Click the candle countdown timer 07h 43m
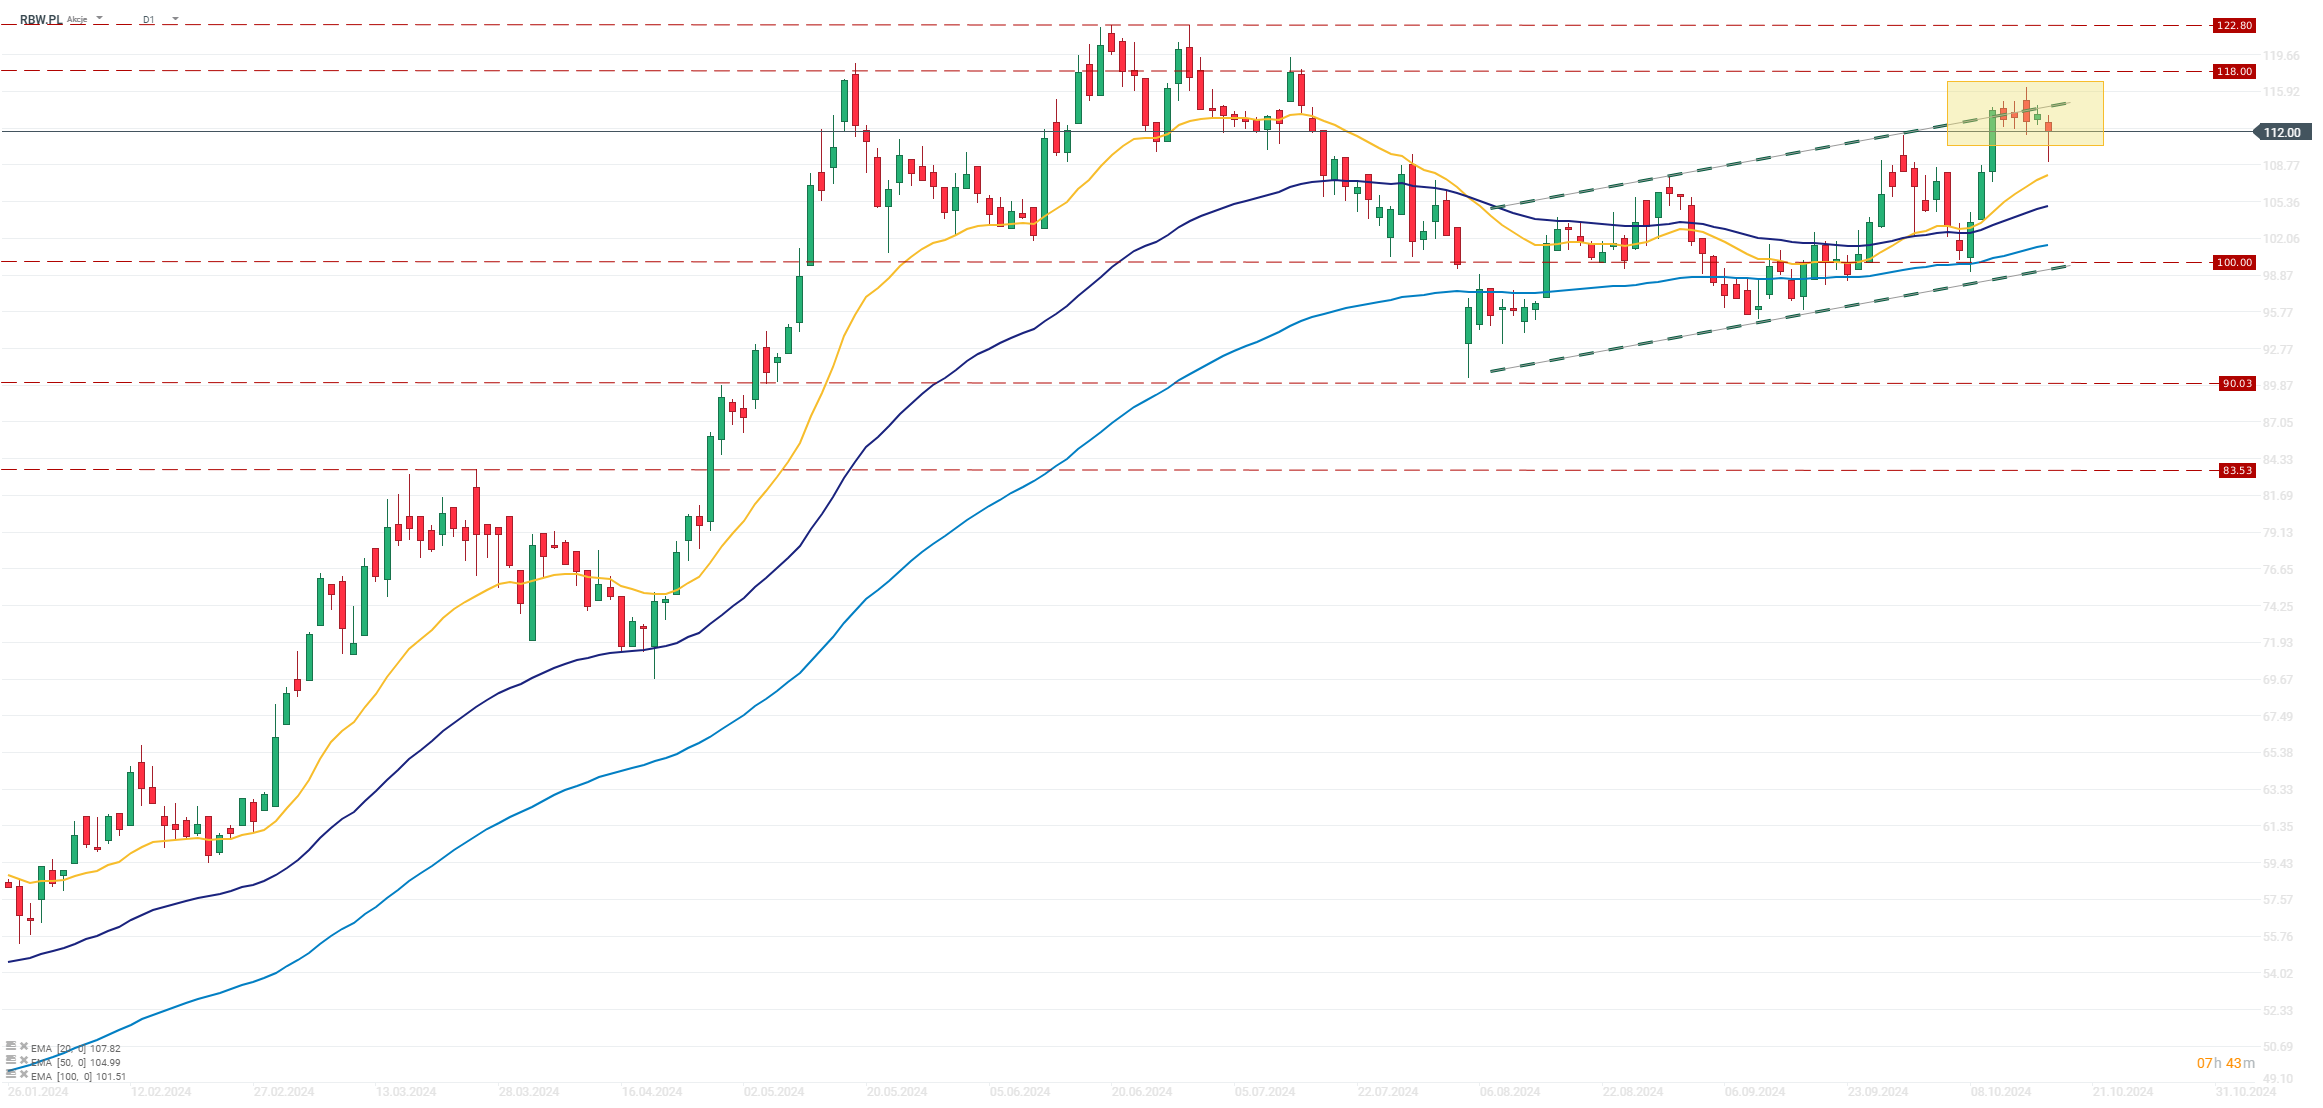 (x=2225, y=1063)
